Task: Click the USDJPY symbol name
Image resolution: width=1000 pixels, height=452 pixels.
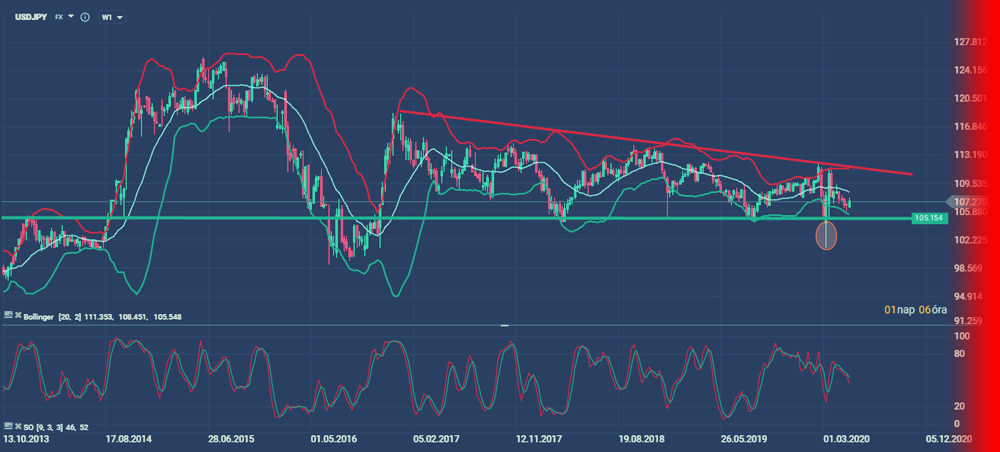Action: coord(28,18)
